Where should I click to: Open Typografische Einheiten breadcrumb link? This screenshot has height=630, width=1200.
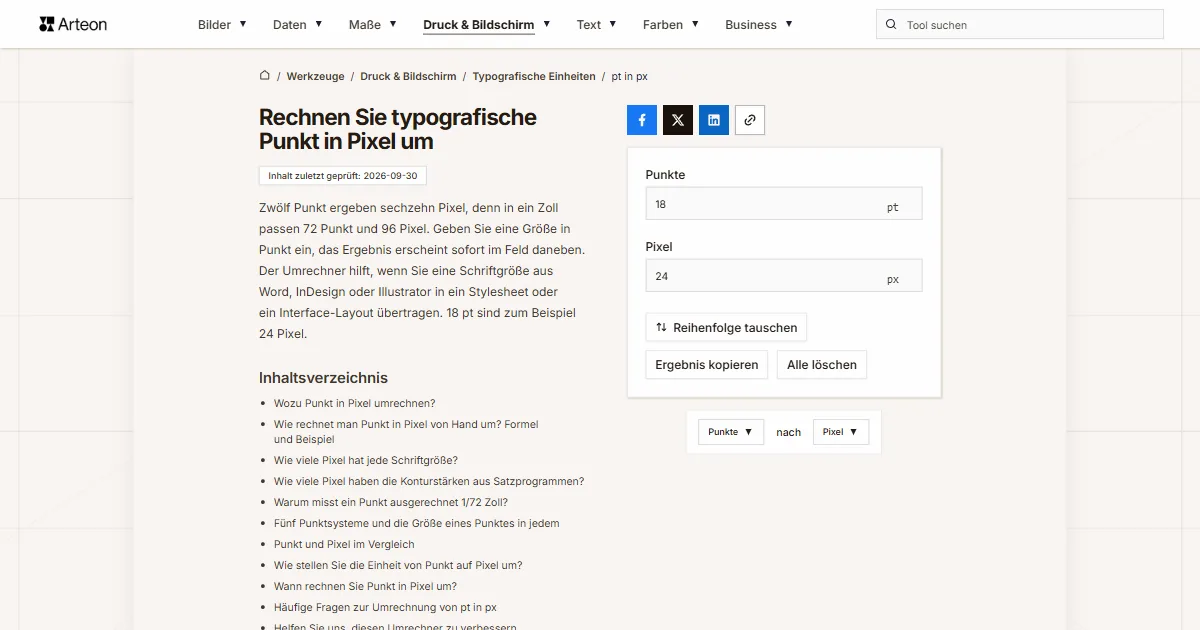tap(534, 76)
